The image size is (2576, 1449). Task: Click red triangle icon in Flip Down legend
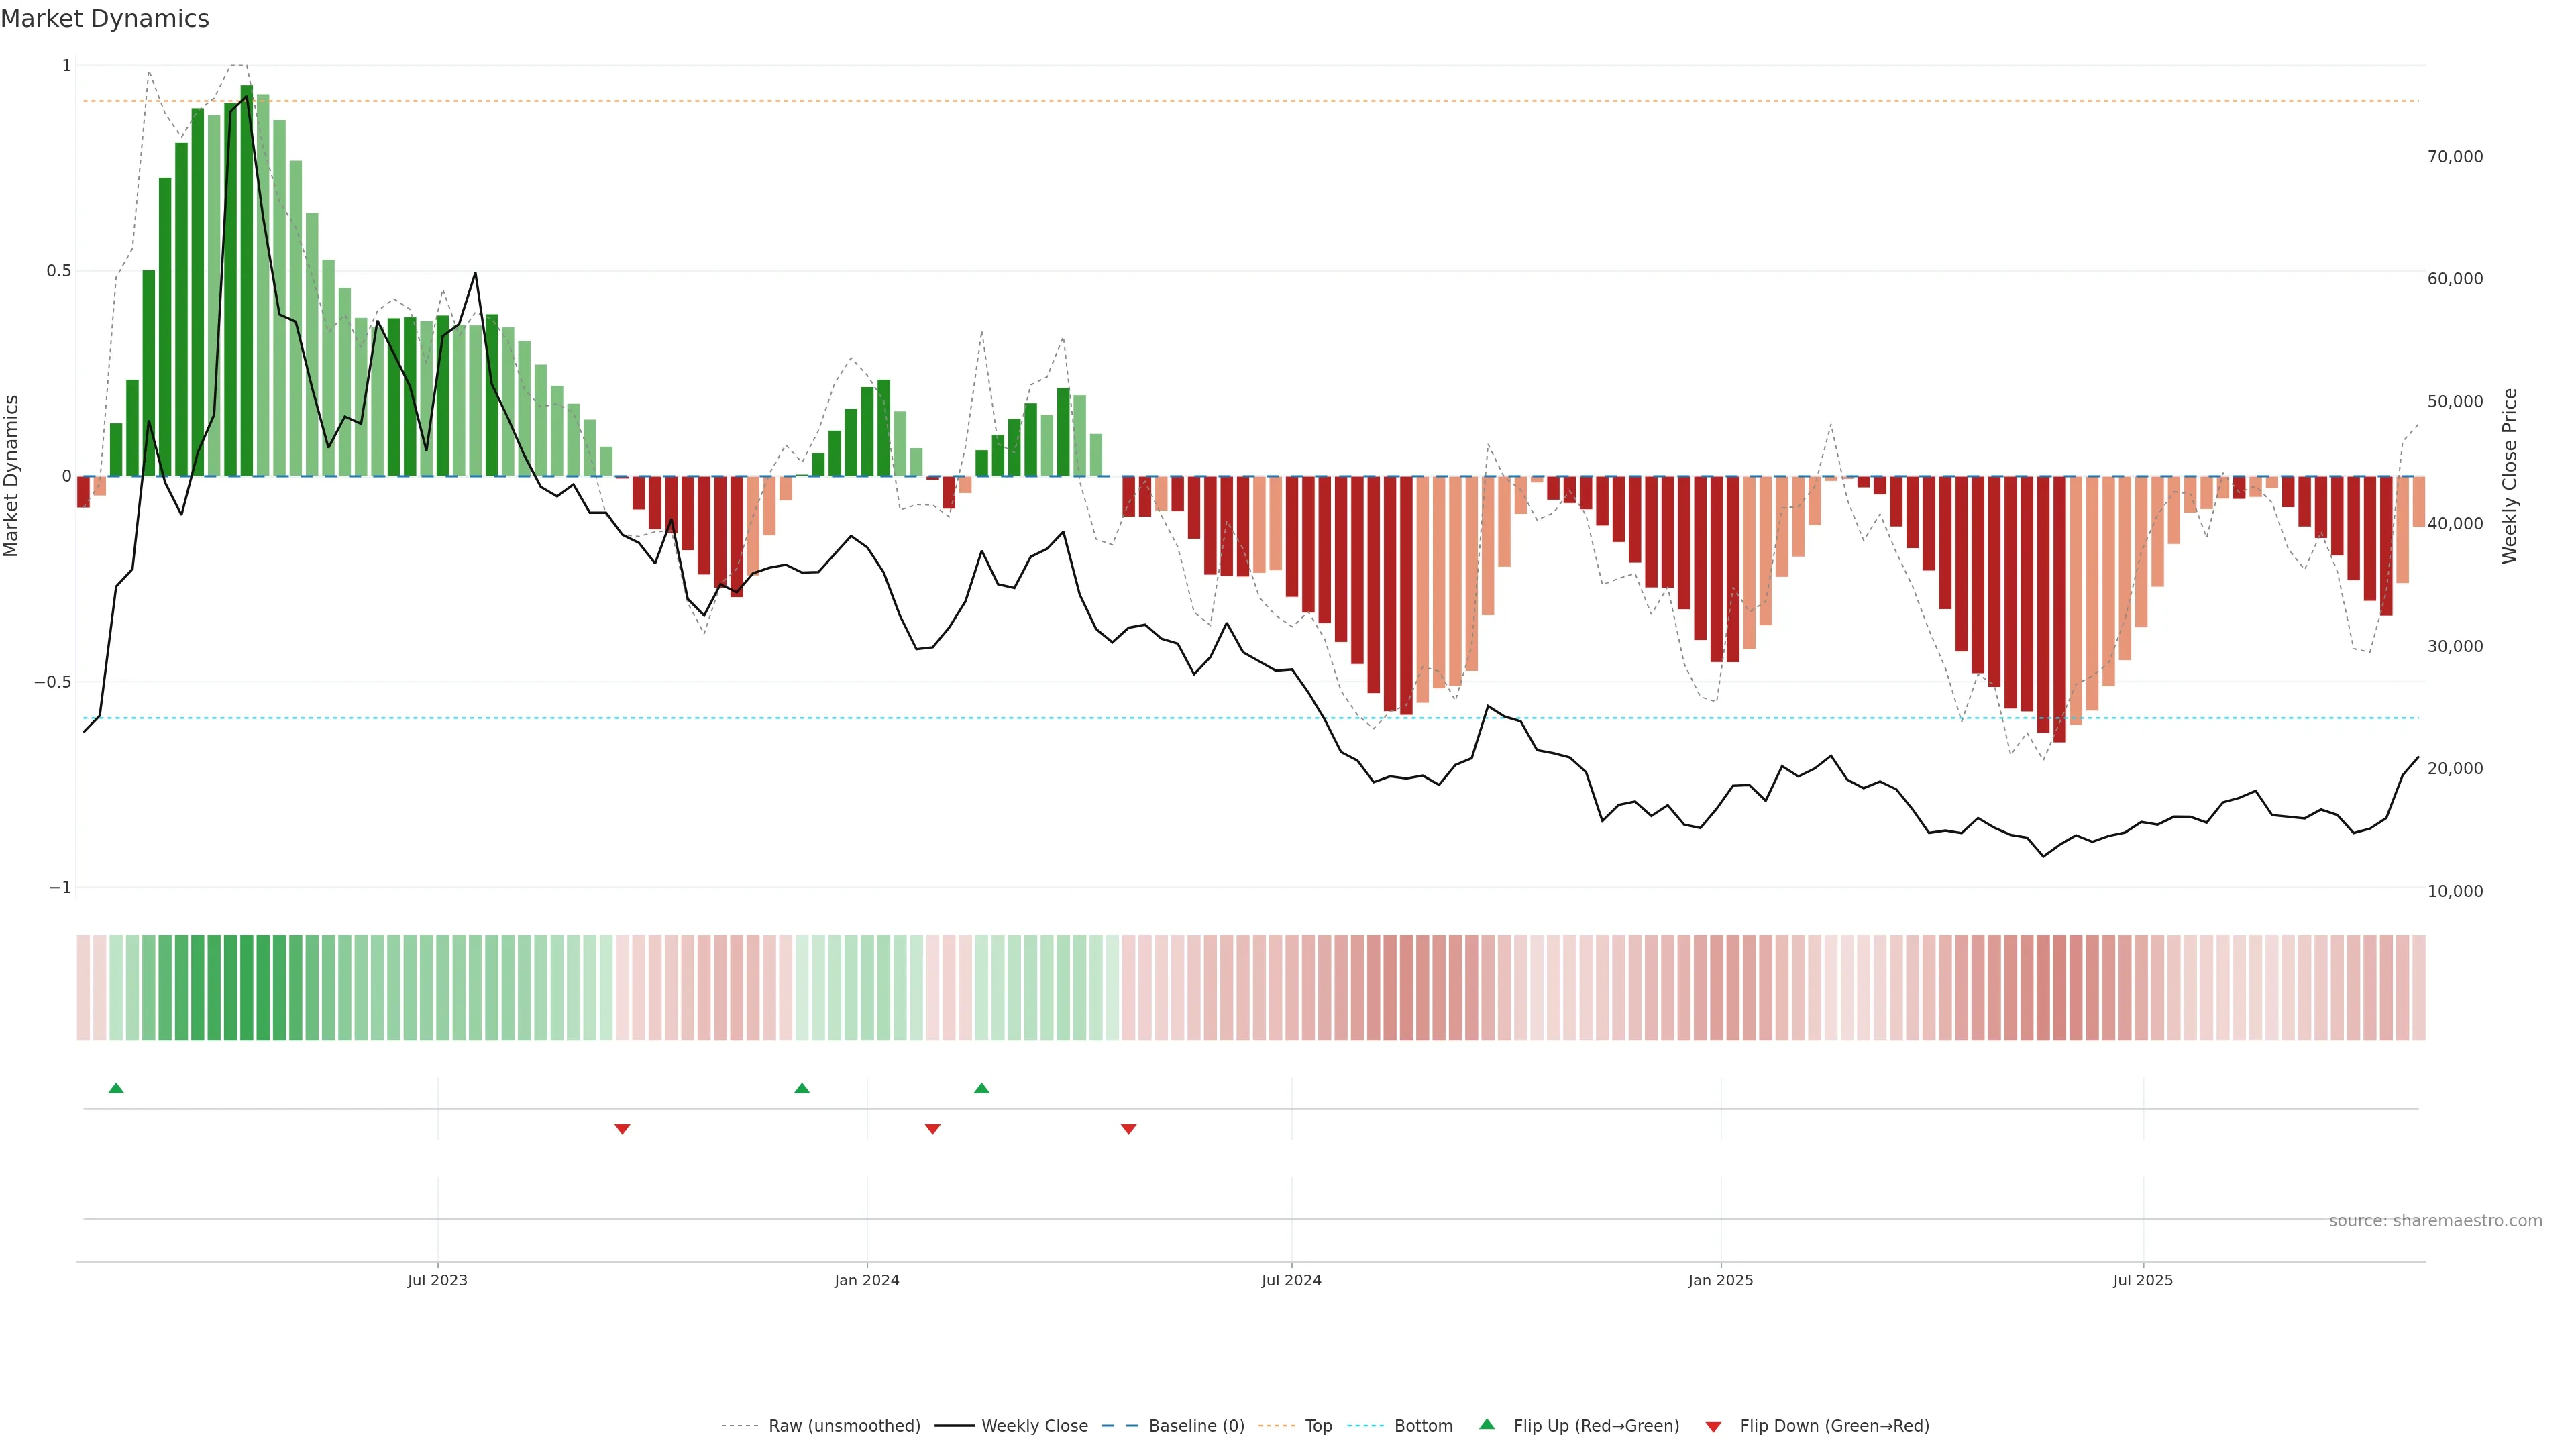1713,1426
